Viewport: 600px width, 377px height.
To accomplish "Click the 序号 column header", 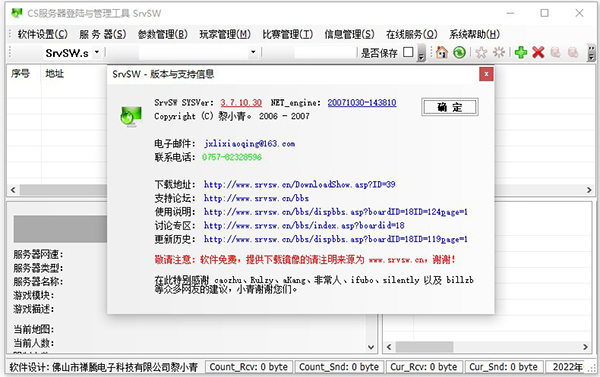I will (x=20, y=73).
